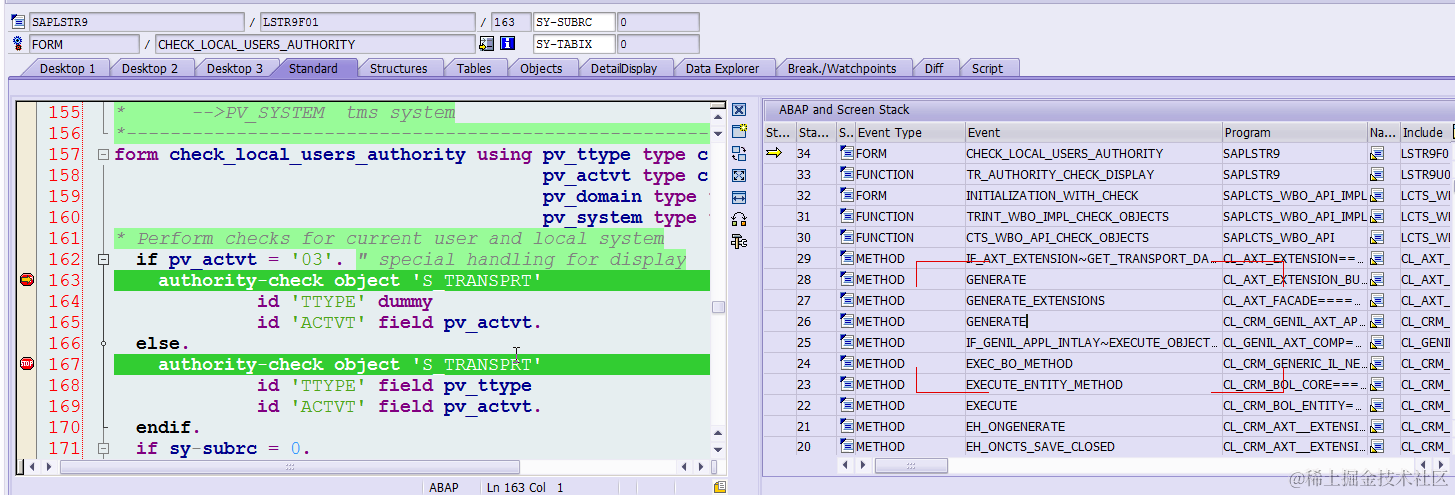This screenshot has height=495, width=1455.
Task: Click the blue information icon
Action: (508, 44)
